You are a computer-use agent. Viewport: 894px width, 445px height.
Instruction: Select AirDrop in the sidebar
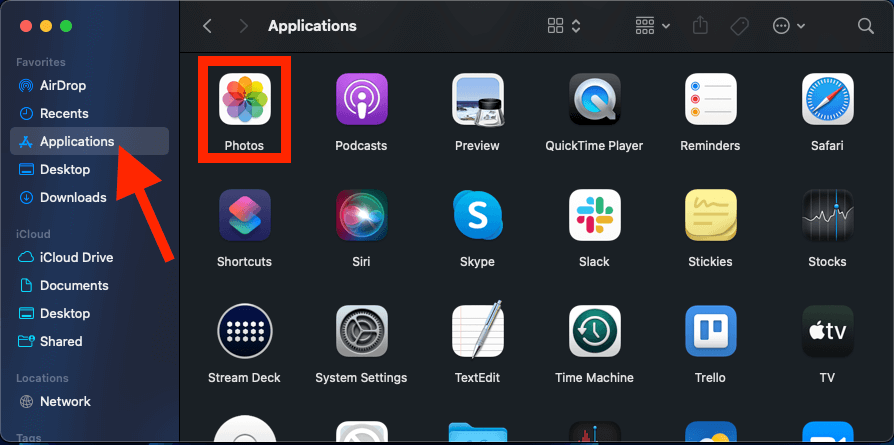pyautogui.click(x=90, y=86)
